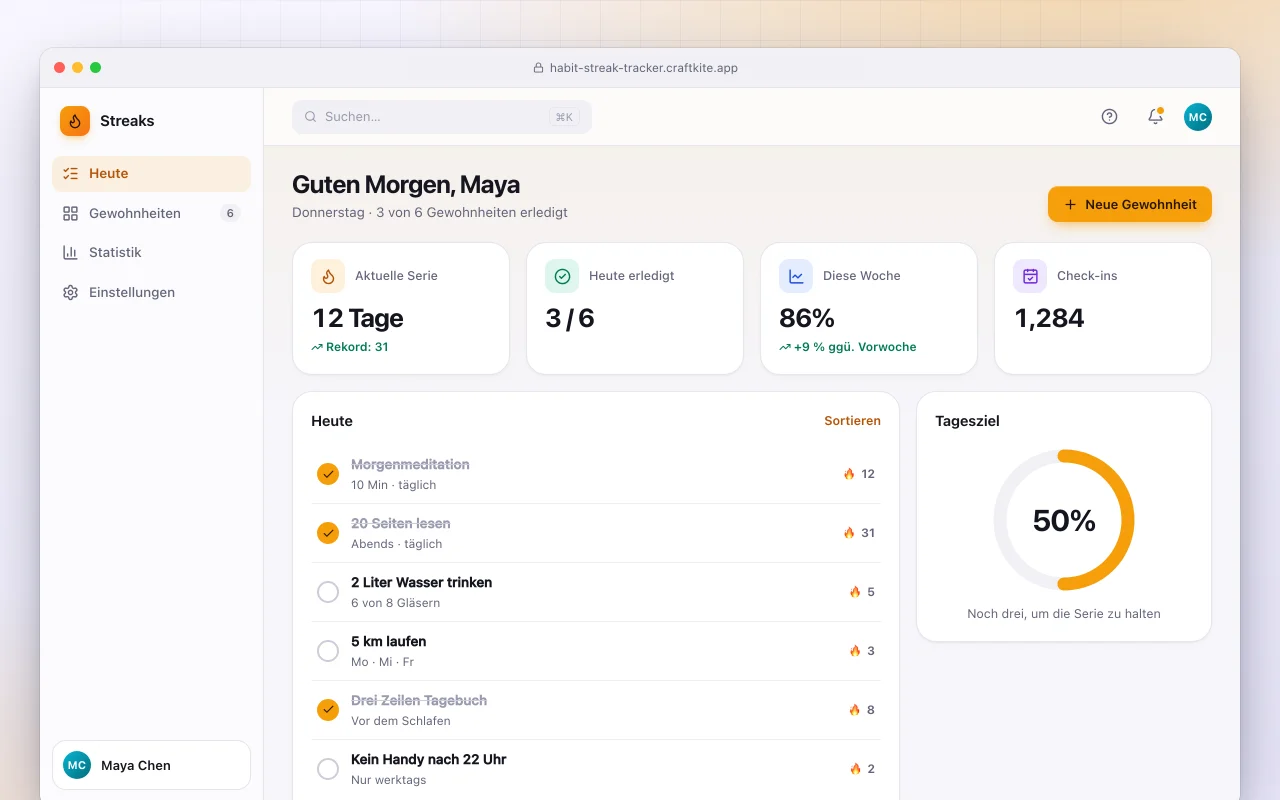Image resolution: width=1280 pixels, height=800 pixels.
Task: Uncheck Drei Zeilen Tagebuch habit
Action: [x=328, y=710]
